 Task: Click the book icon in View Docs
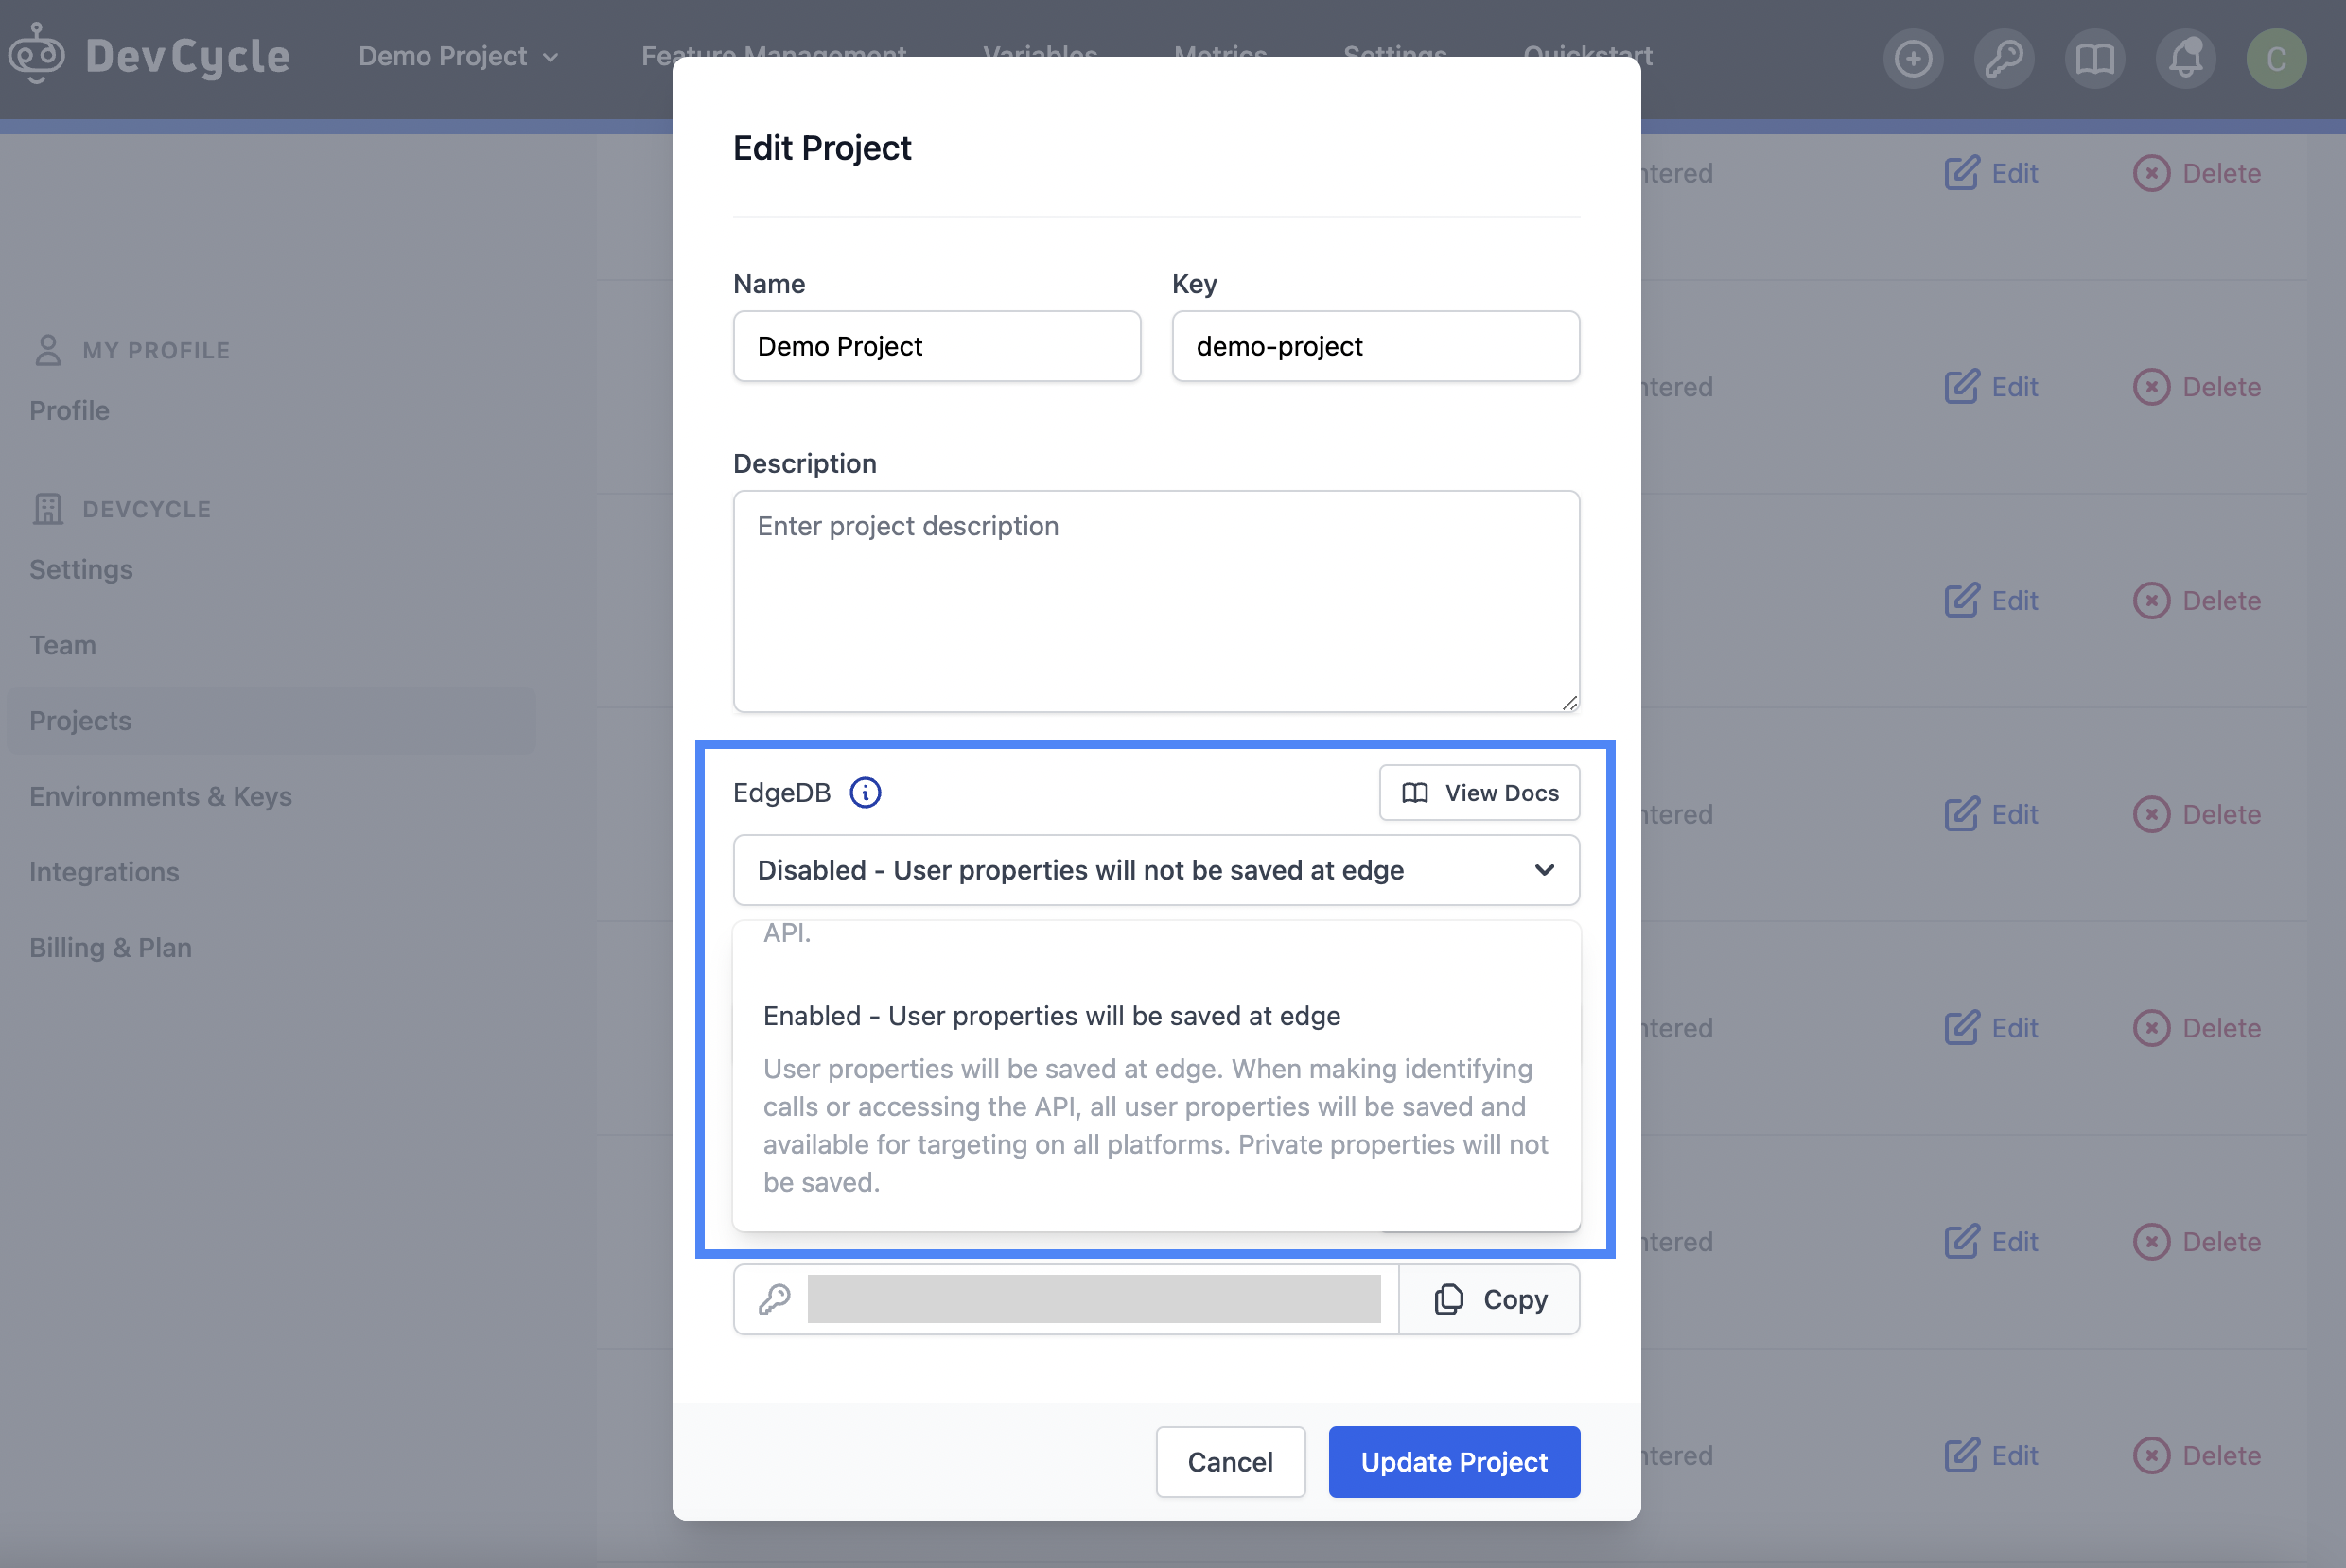click(x=1414, y=793)
